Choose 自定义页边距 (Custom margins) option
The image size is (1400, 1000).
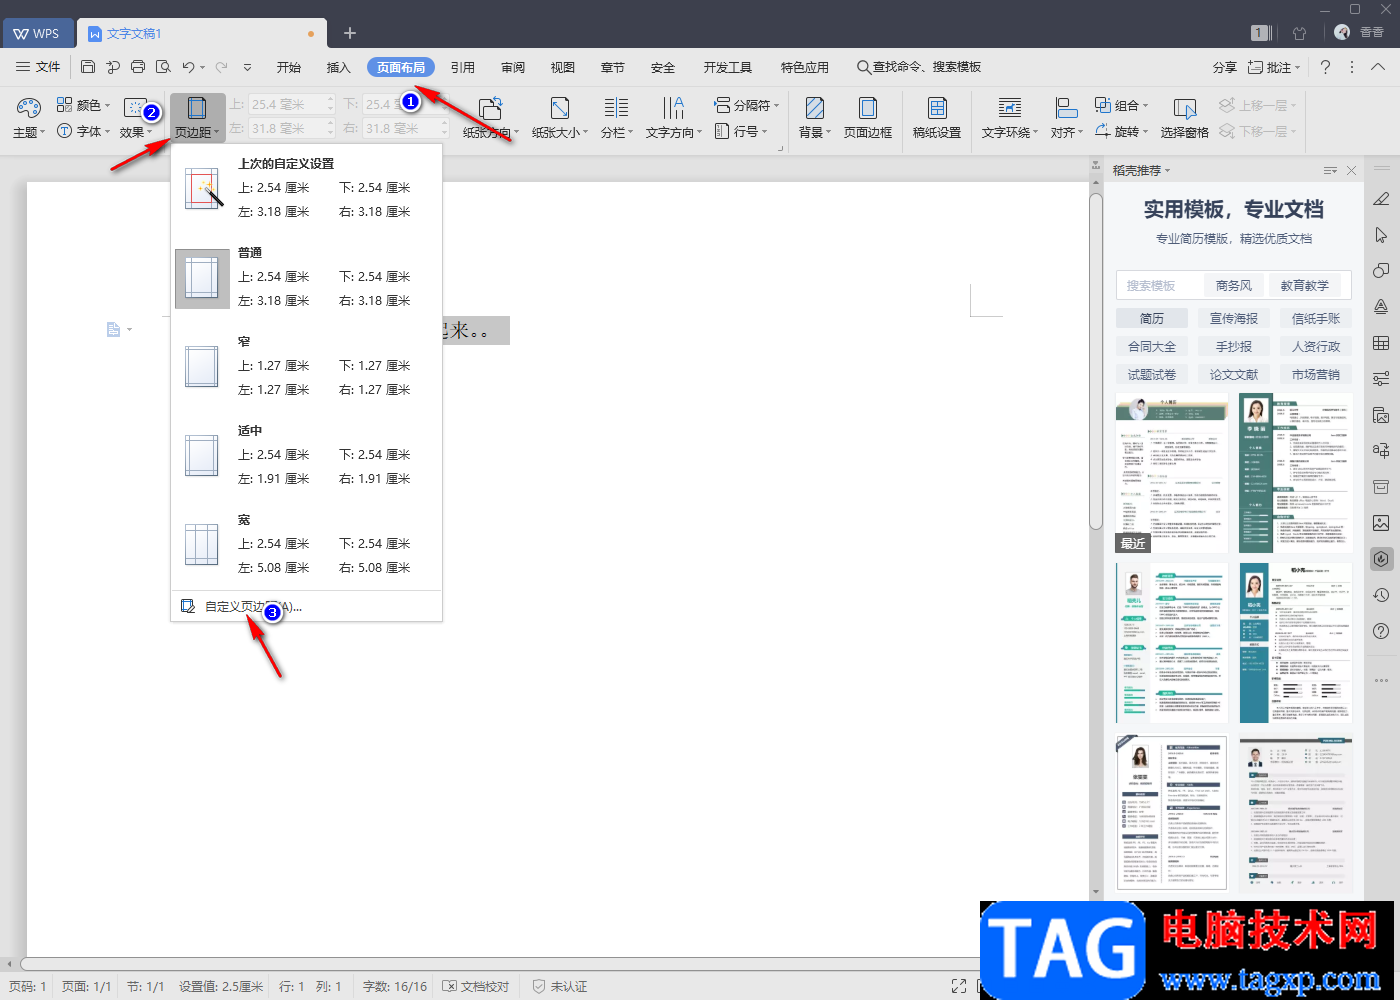(x=306, y=606)
